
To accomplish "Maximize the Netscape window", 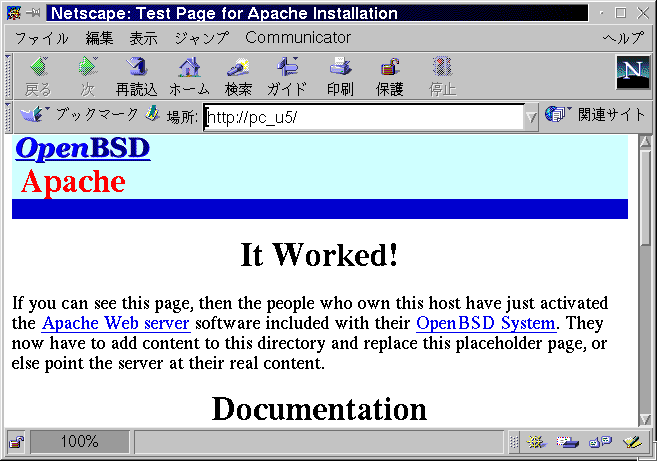I will click(621, 13).
